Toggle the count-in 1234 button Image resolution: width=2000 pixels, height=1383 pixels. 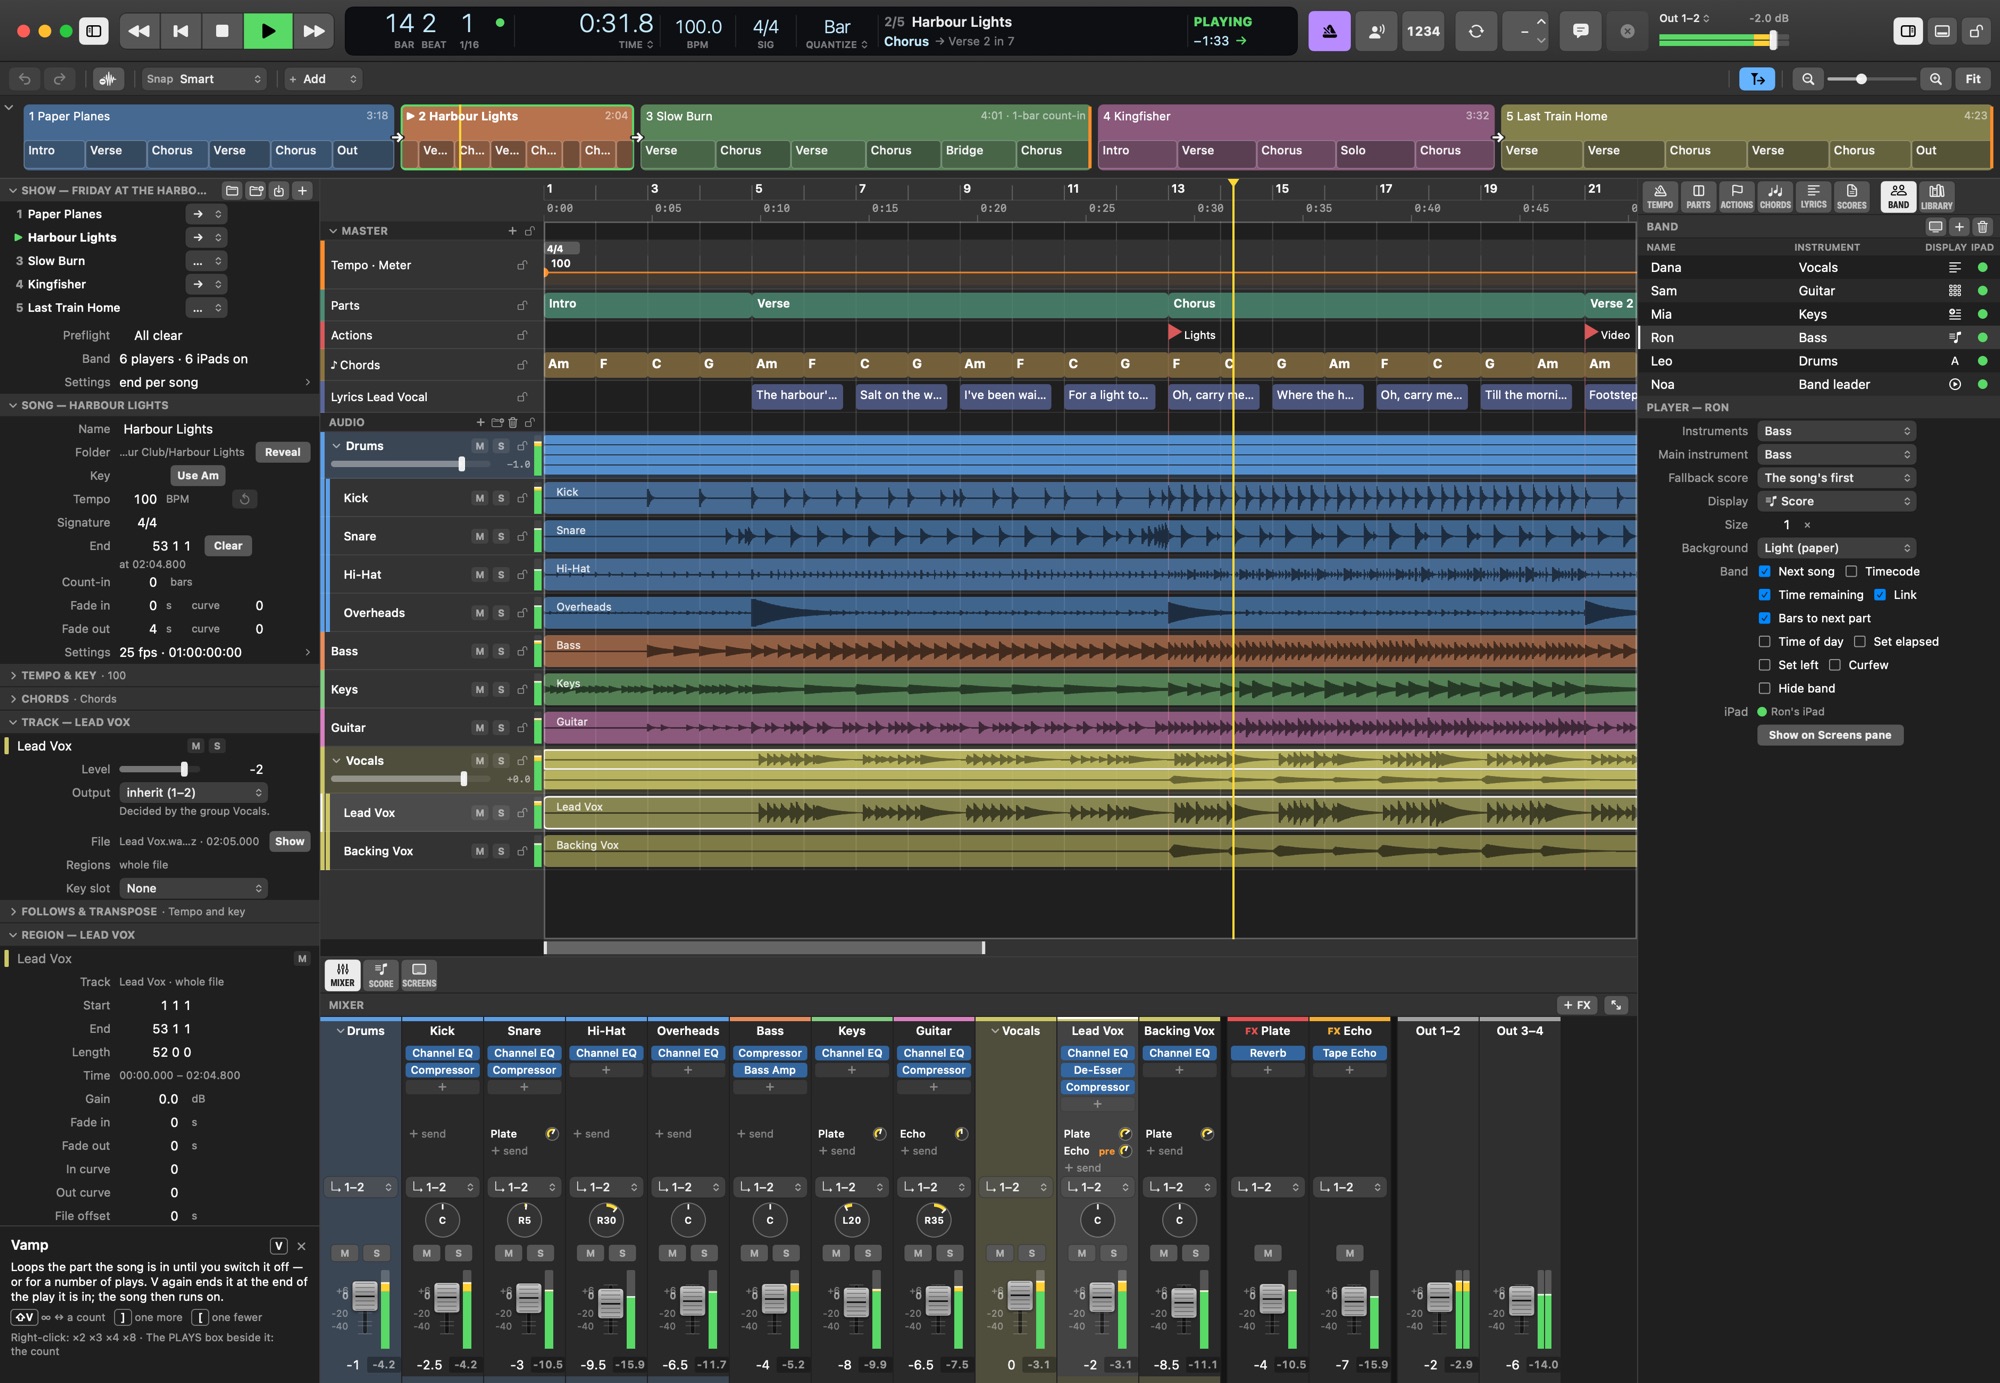point(1423,31)
